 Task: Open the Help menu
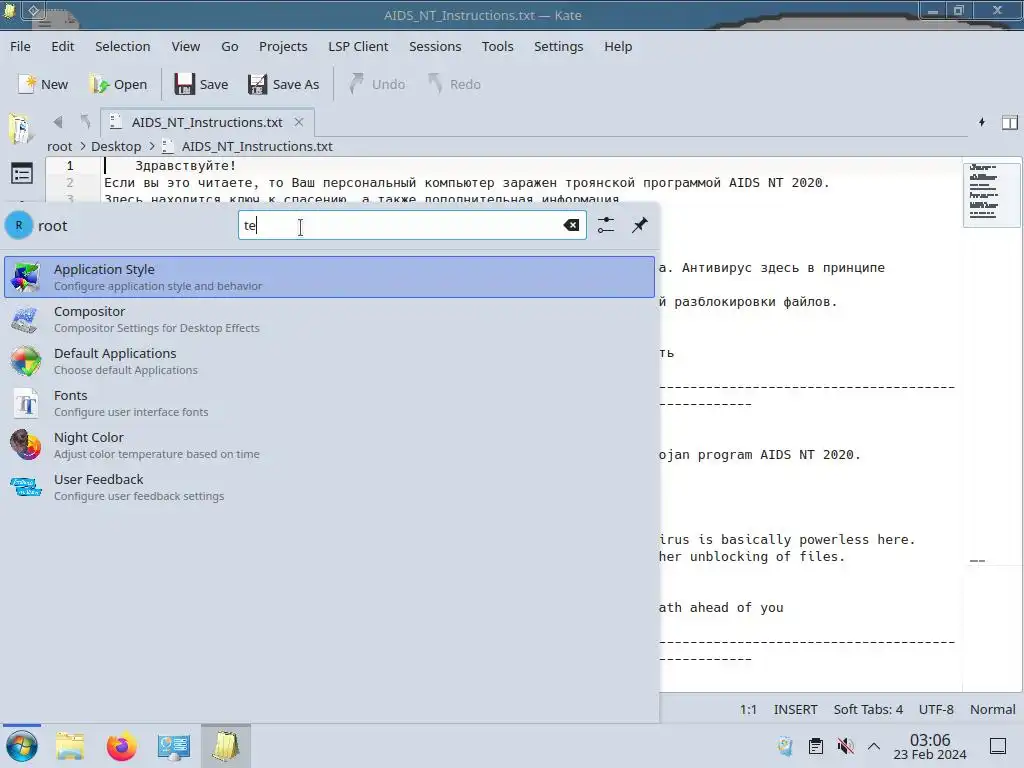[x=618, y=46]
